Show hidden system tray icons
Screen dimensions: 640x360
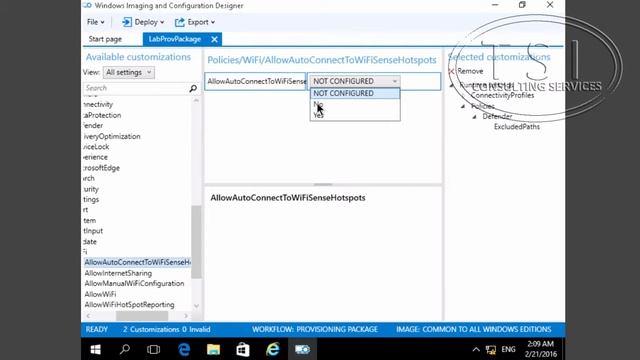pyautogui.click(x=476, y=349)
